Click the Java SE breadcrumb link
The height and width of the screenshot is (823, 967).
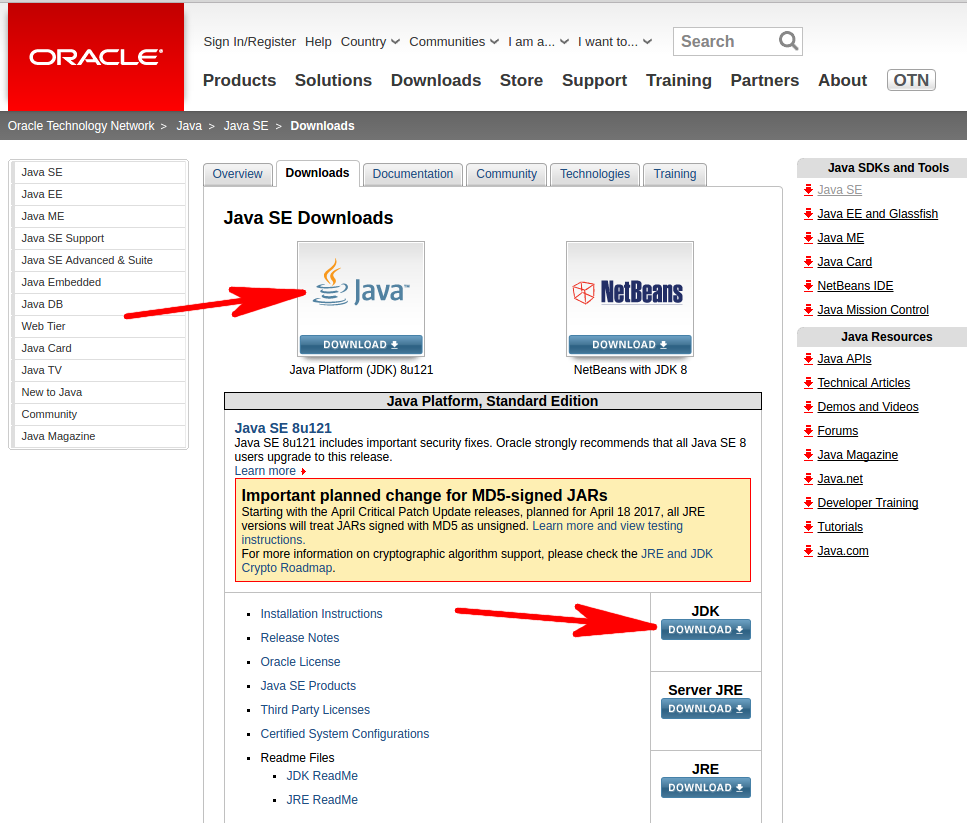click(x=245, y=126)
